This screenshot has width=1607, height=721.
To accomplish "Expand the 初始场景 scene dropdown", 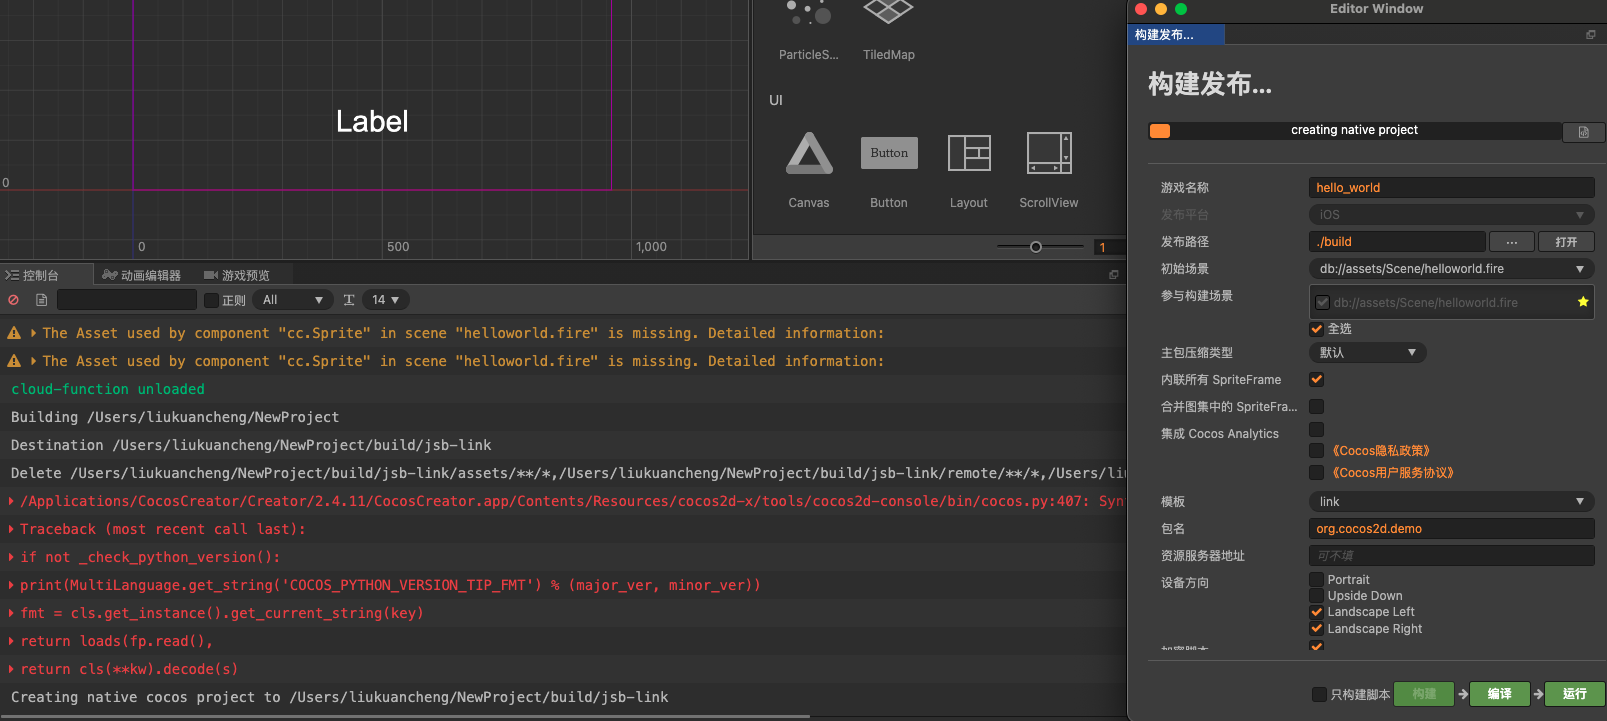I will pos(1450,269).
